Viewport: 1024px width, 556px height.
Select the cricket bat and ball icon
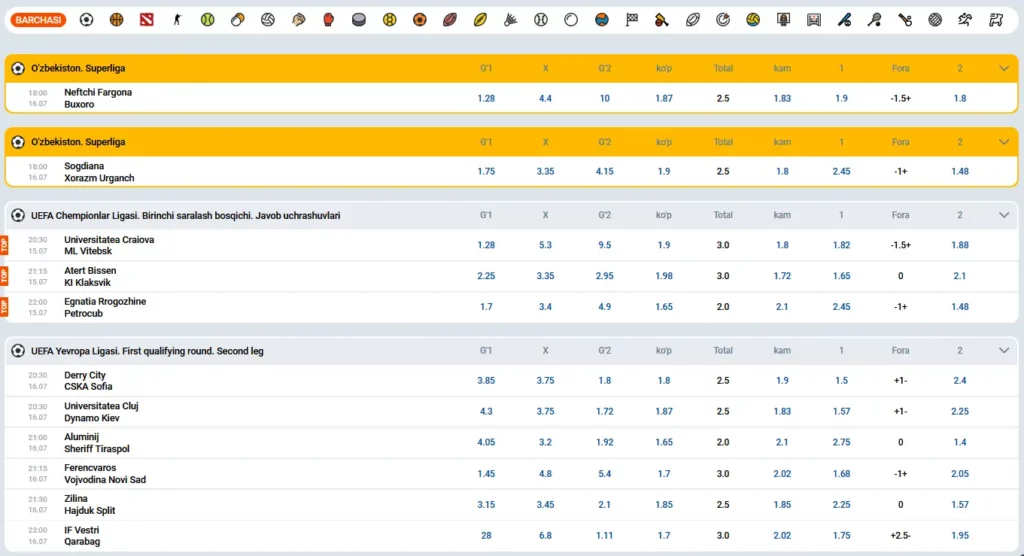[x=662, y=20]
